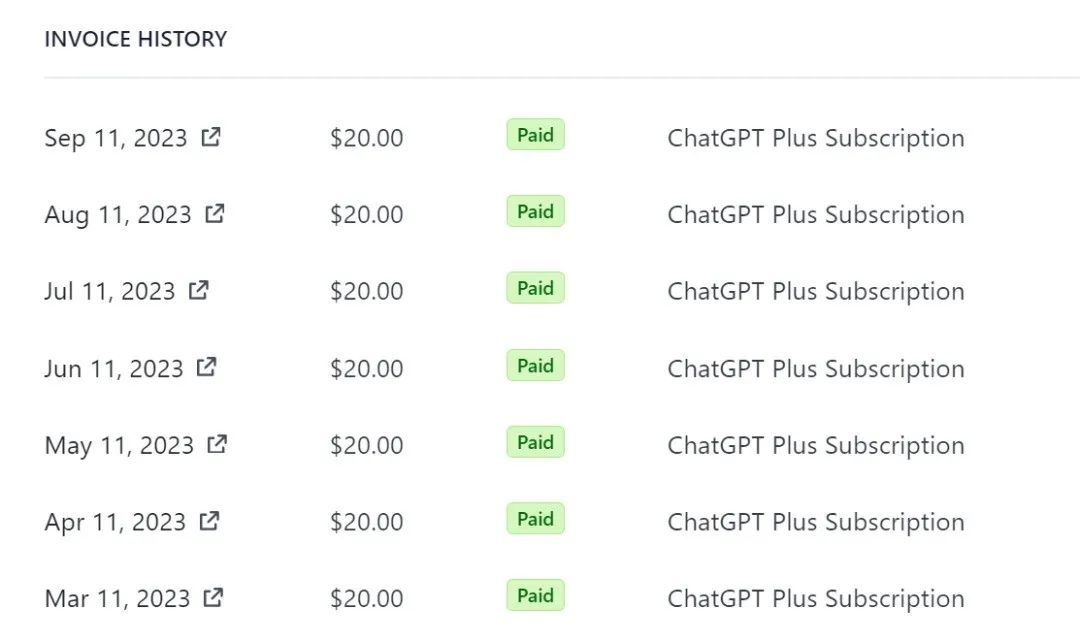Click the Apr 11, 2023 date link
Image resolution: width=1080 pixels, height=636 pixels.
coord(115,522)
